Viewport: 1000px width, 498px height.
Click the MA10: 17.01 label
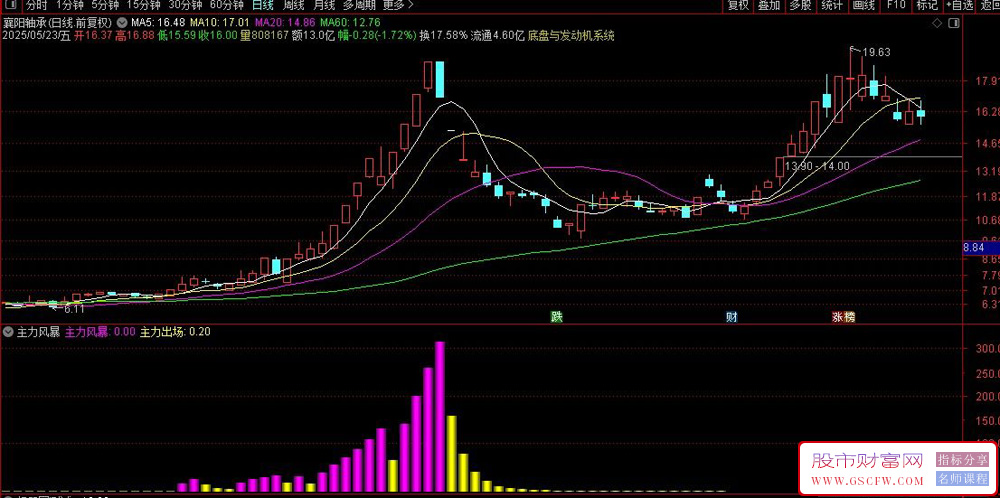tap(219, 22)
